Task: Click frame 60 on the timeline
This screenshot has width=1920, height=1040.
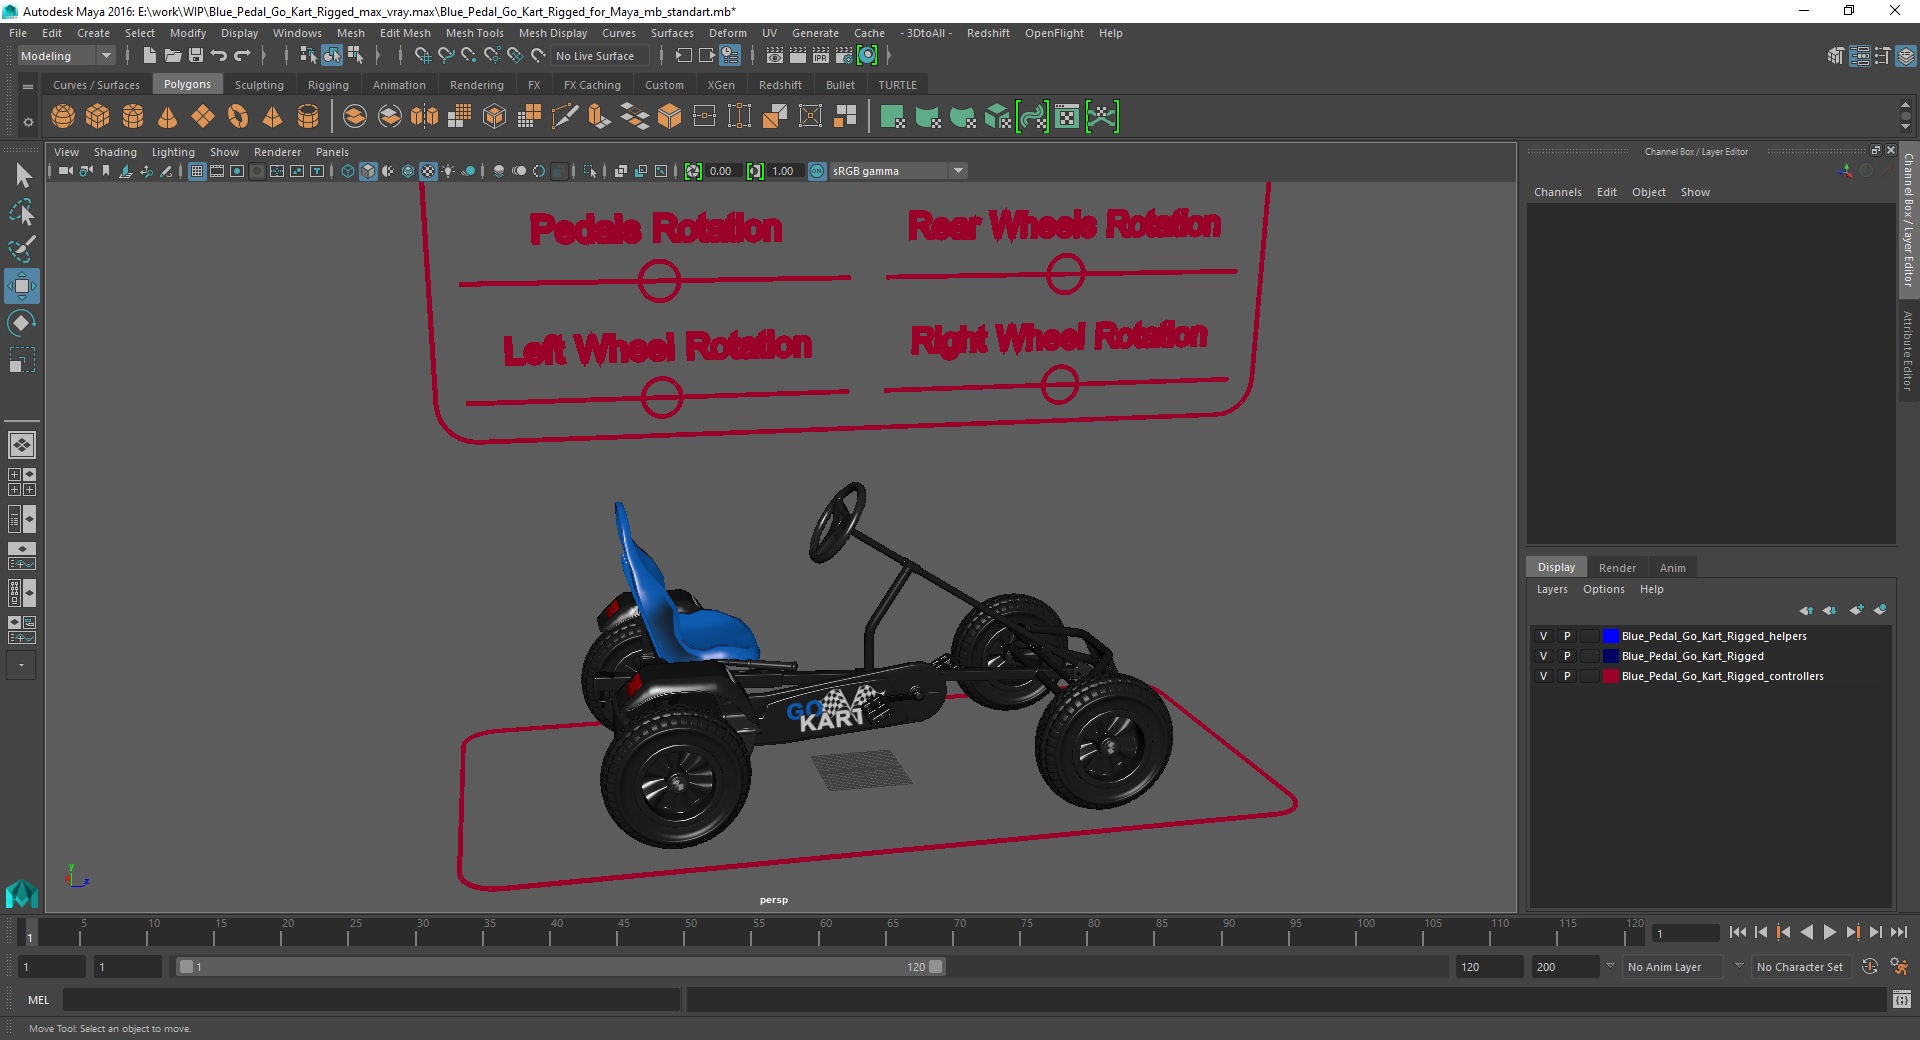Action: [826, 932]
